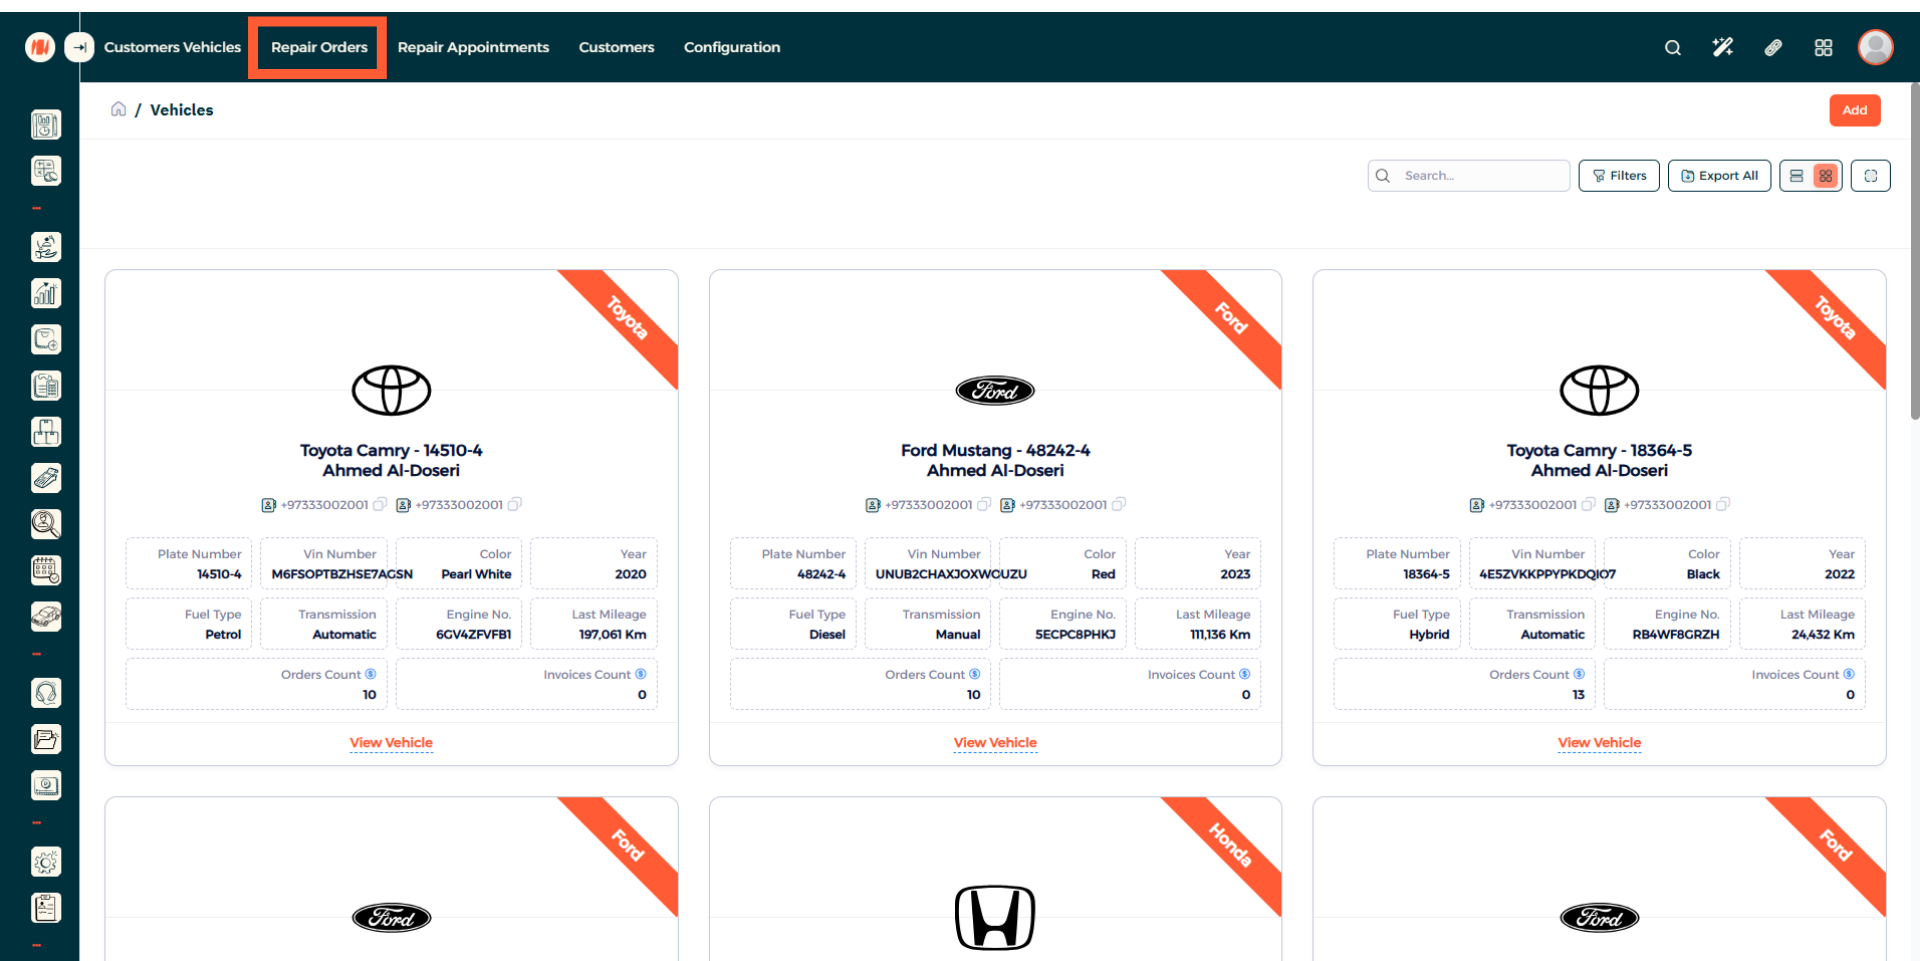Open the apps grid icon in header
The height and width of the screenshot is (961, 1920).
(x=1823, y=47)
